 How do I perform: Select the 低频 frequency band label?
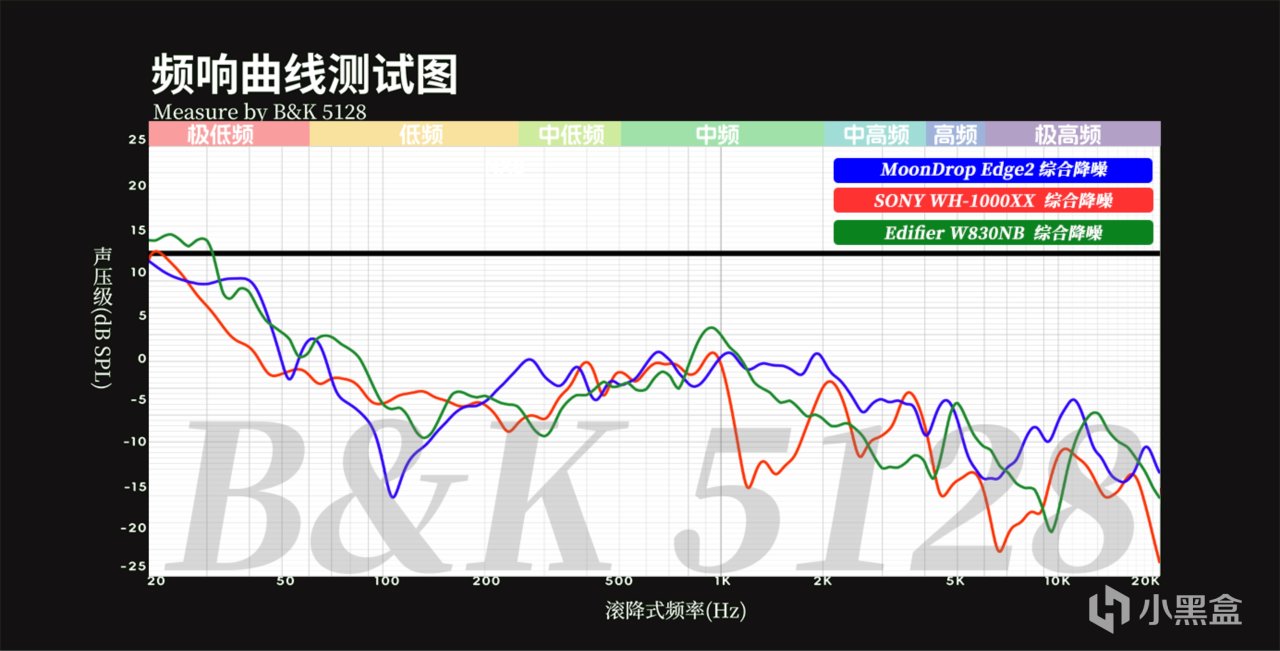click(x=419, y=134)
